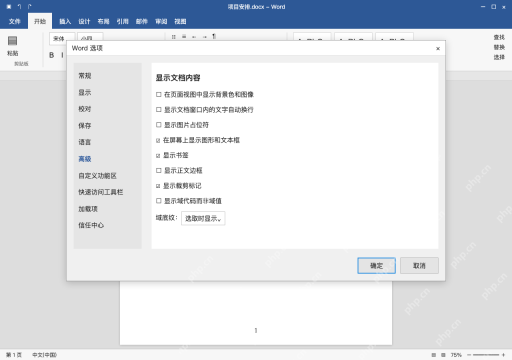Switch to the 设计 ribbon tab

pos(84,21)
